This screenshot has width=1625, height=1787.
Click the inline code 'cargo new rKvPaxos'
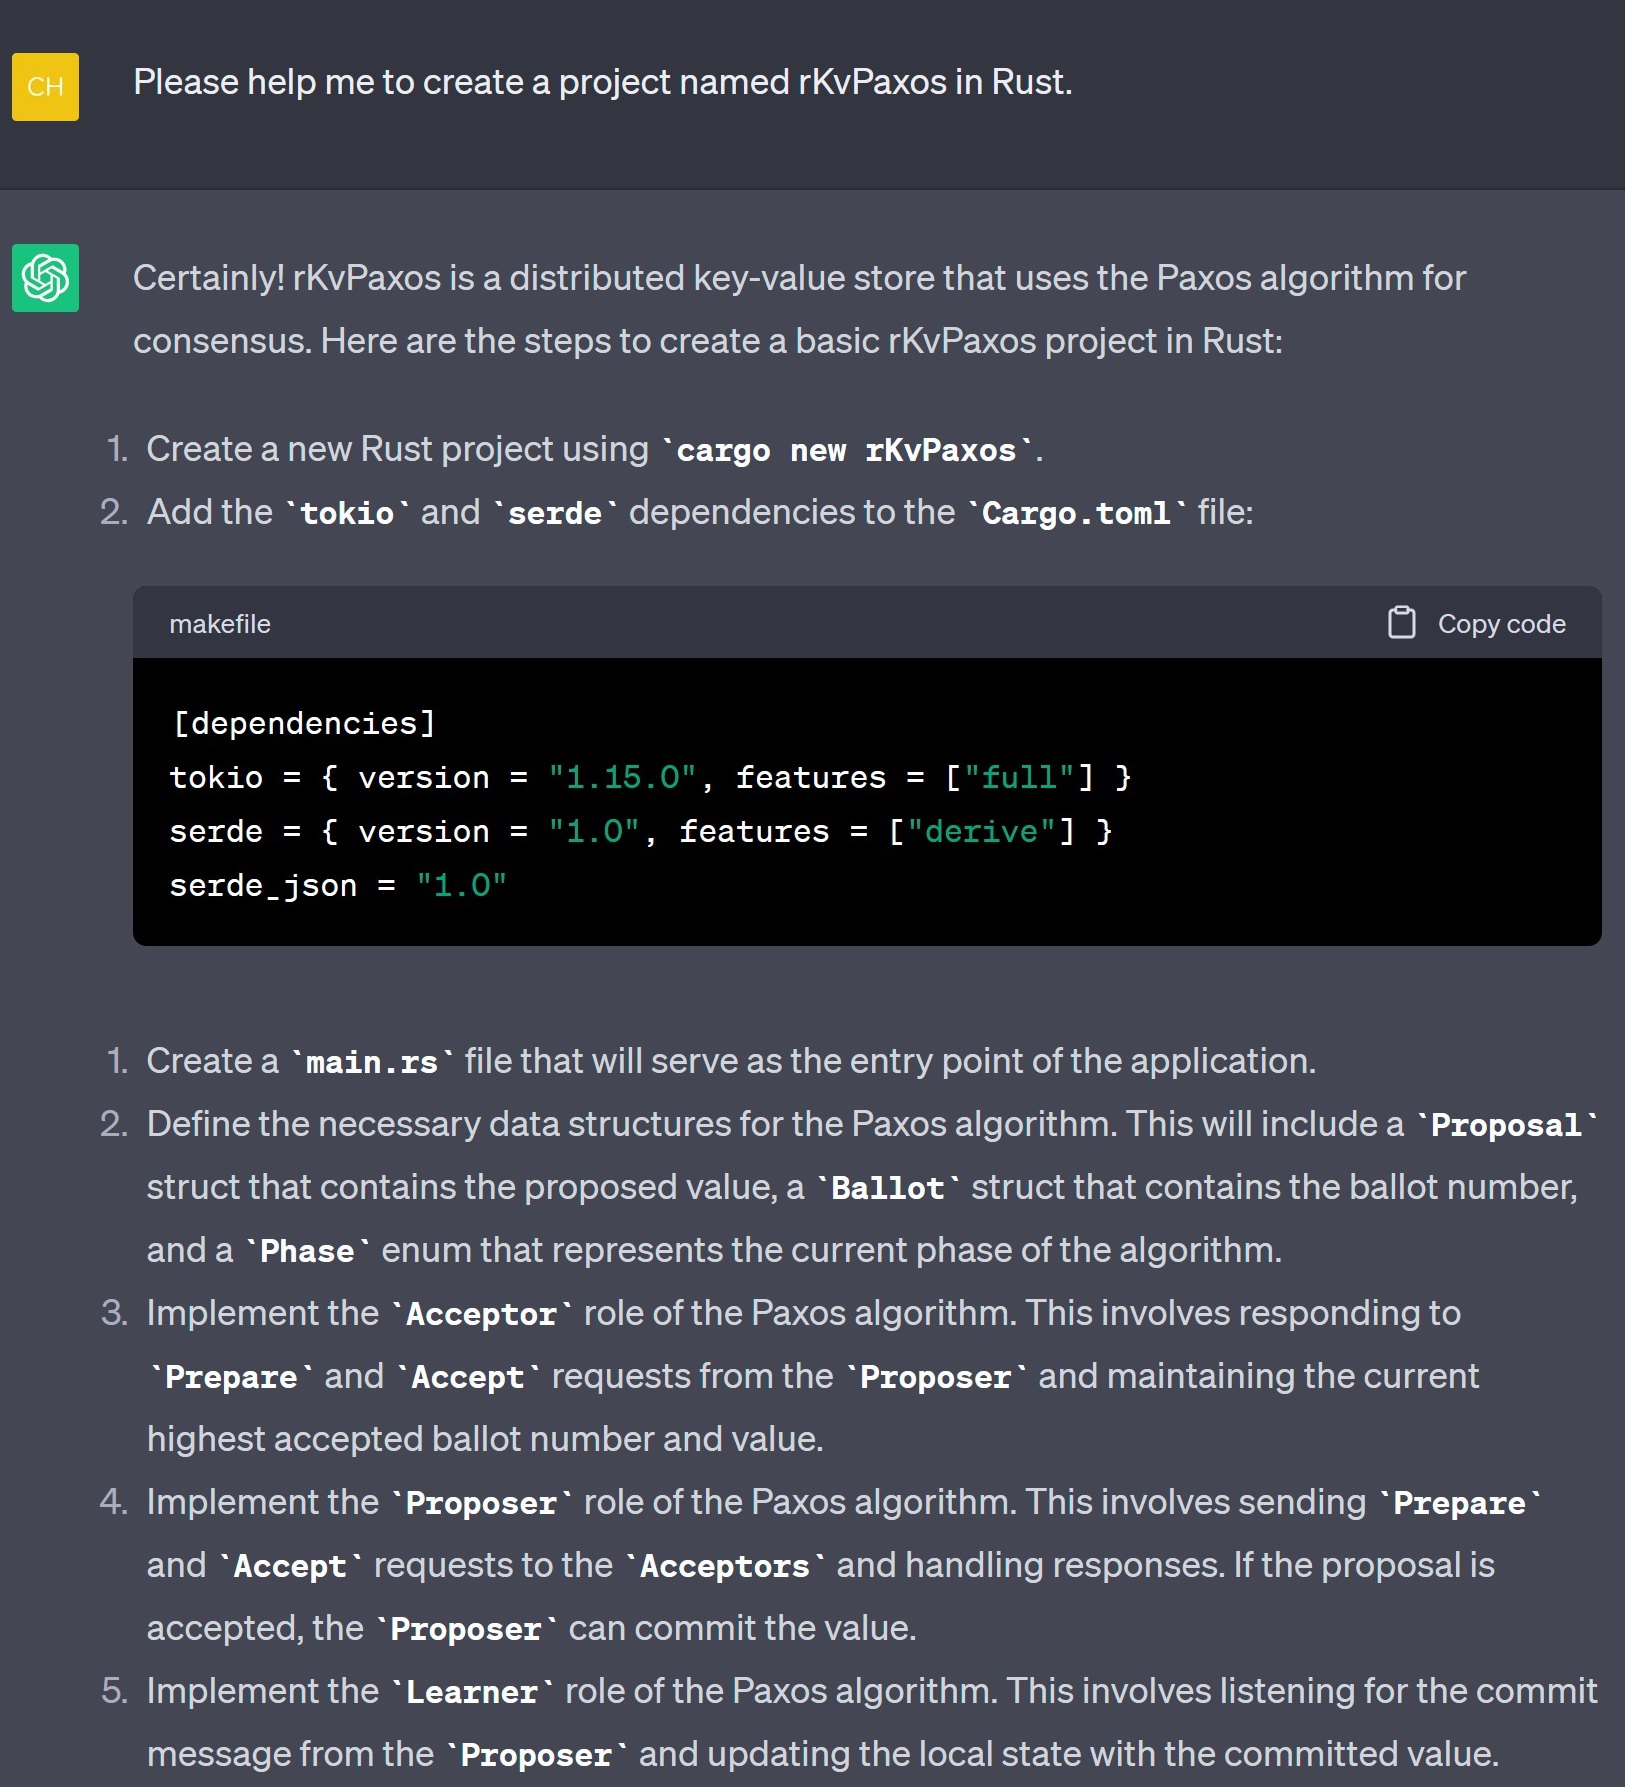click(x=846, y=450)
